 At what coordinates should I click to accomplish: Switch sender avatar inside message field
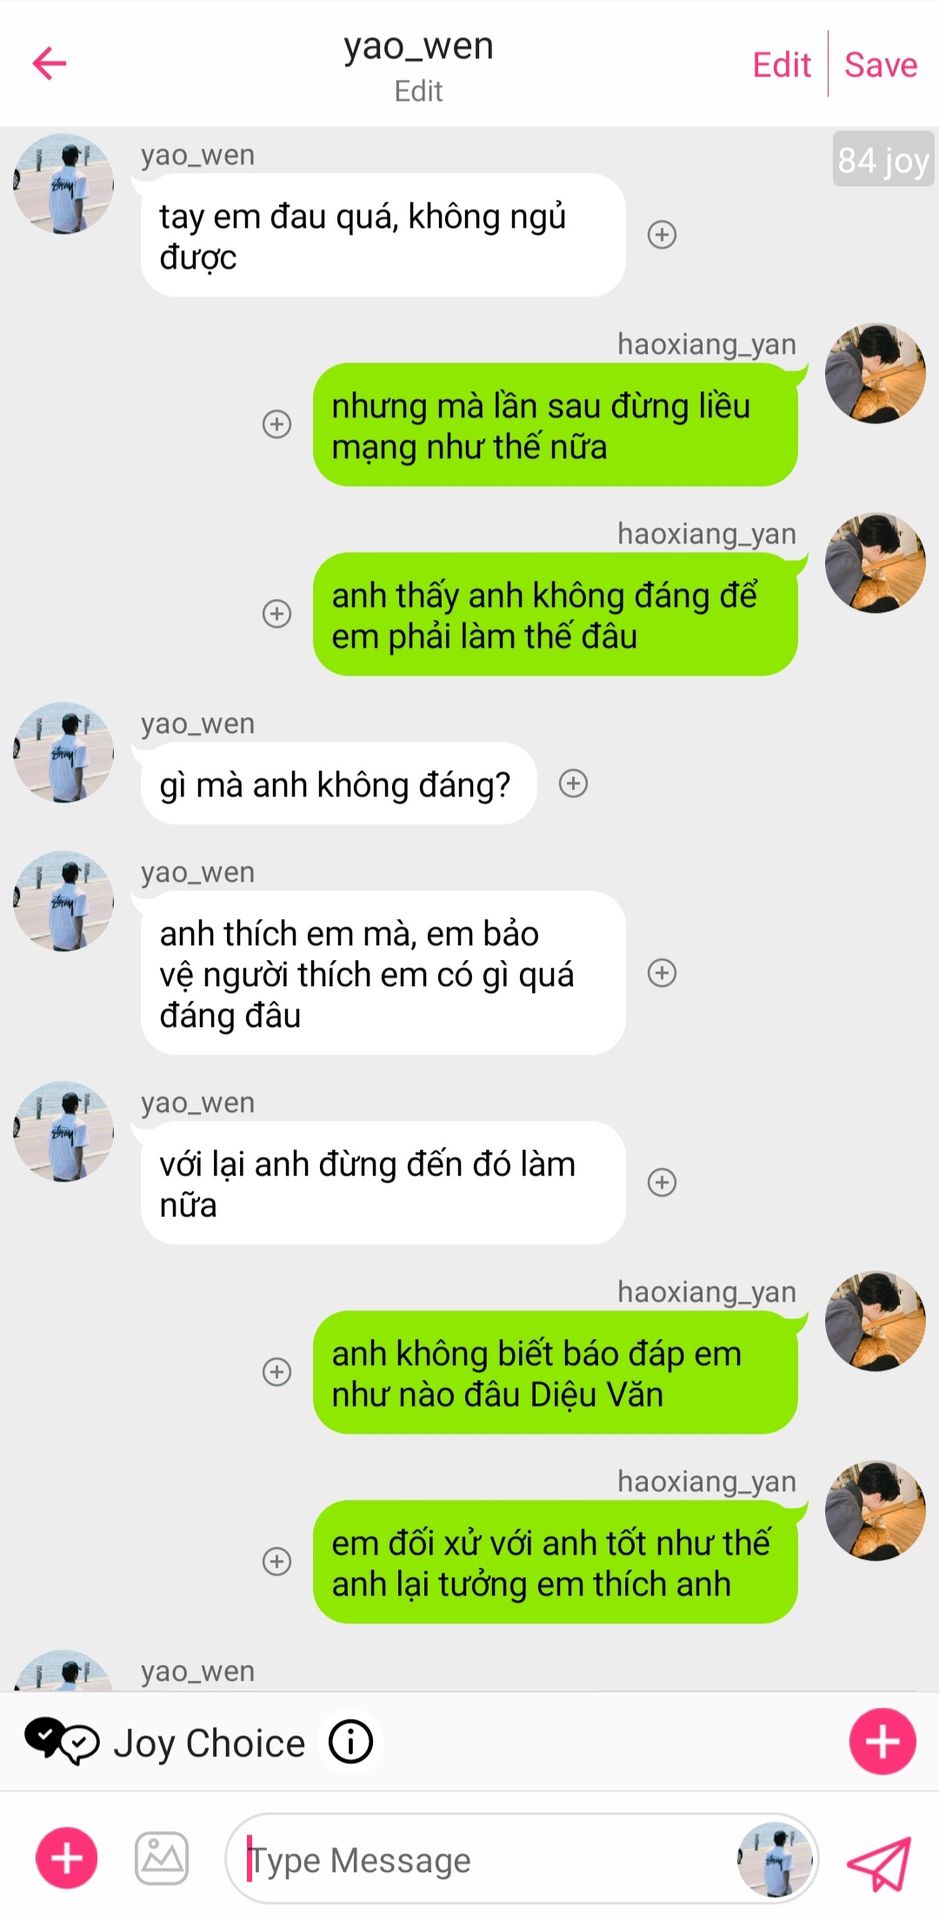tap(775, 1859)
